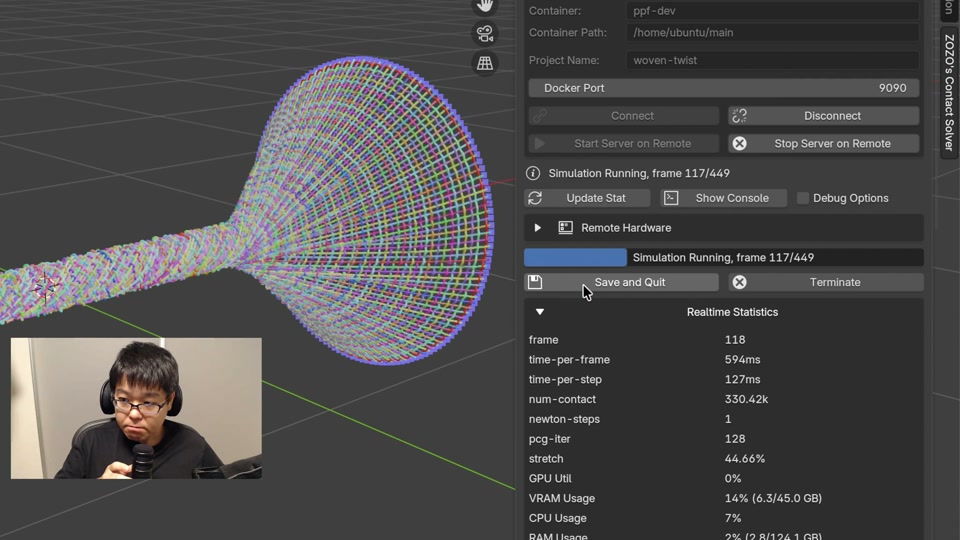Click the newton-steps value 1
This screenshot has width=960, height=540.
pyautogui.click(x=727, y=419)
